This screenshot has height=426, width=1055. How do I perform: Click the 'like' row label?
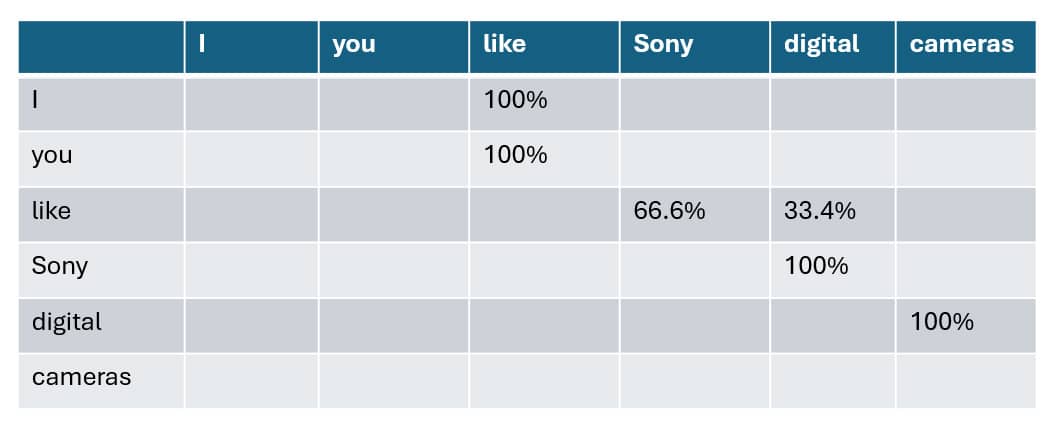[101, 215]
